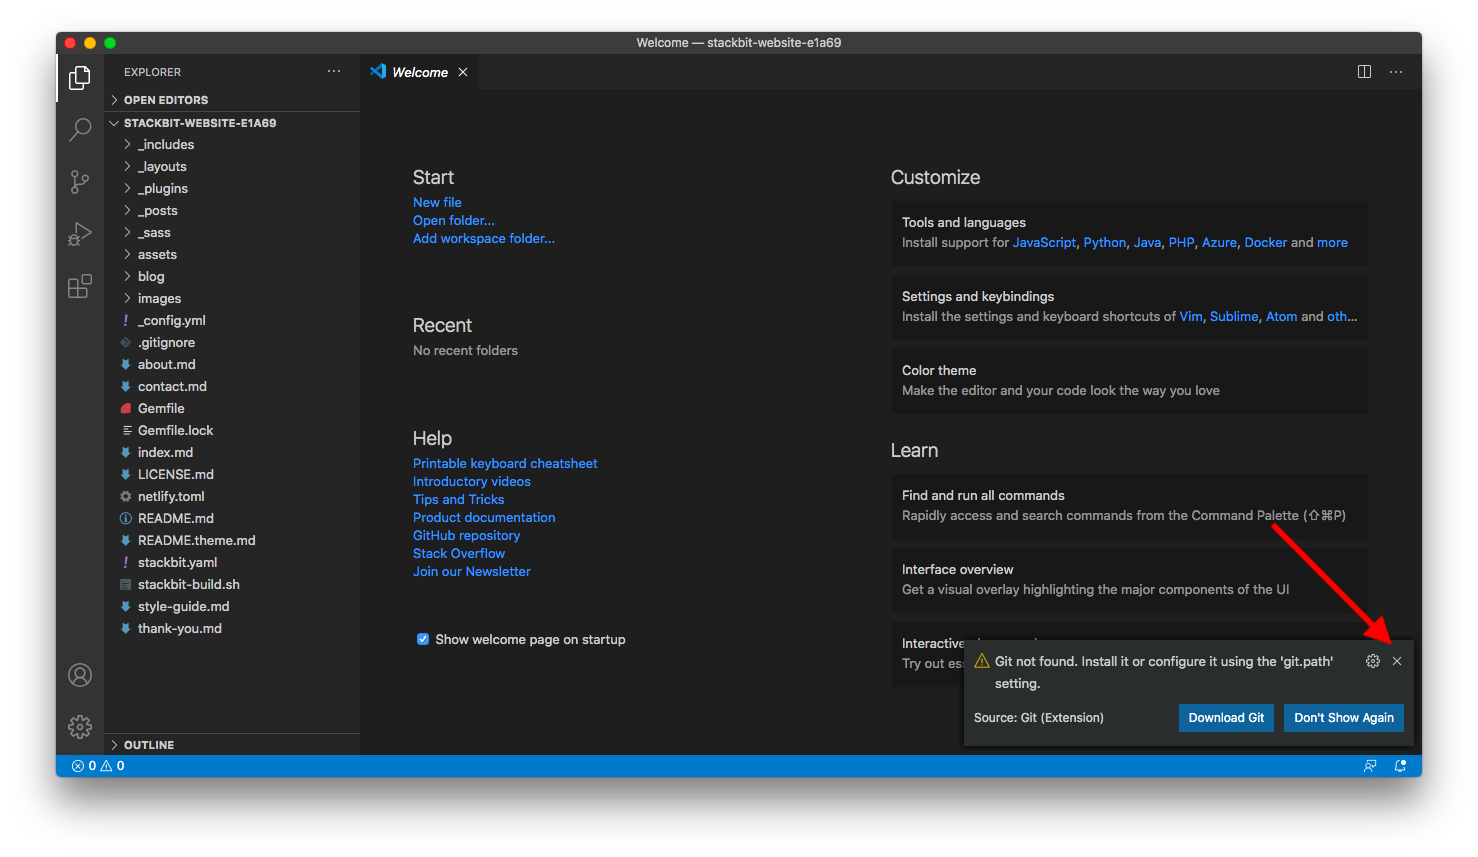This screenshot has height=857, width=1478.
Task: Open the Introductory videos link
Action: (472, 481)
